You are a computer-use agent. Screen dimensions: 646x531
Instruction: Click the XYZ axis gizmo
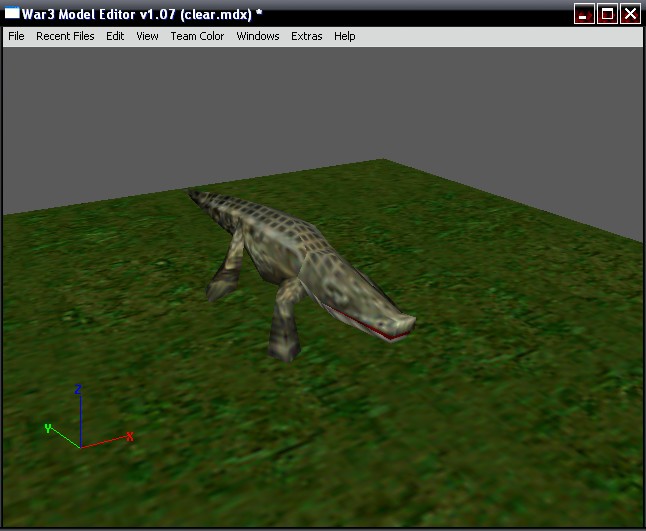89,417
